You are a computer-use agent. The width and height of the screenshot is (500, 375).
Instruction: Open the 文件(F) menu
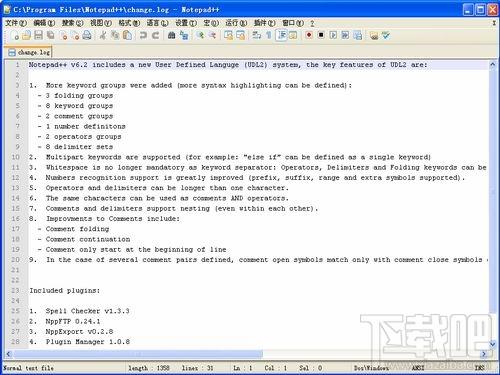click(16, 23)
